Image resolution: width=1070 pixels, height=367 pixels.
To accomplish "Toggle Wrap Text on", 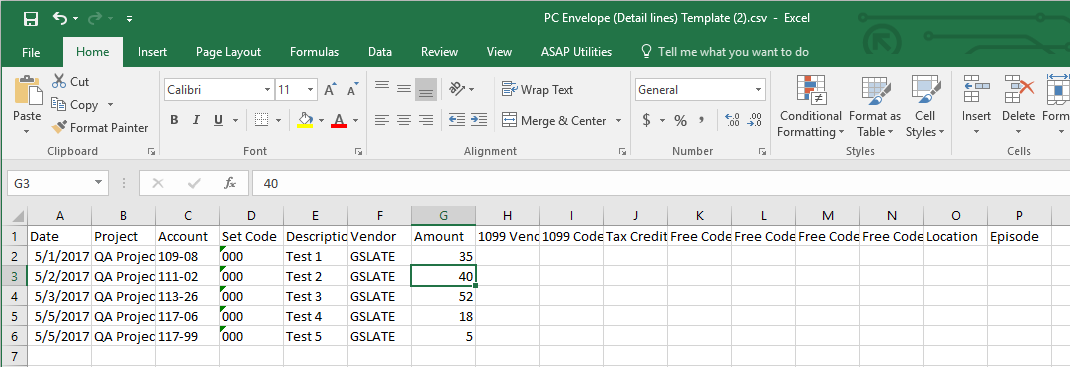I will 538,89.
